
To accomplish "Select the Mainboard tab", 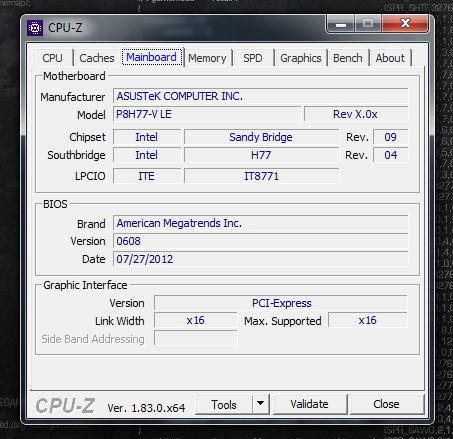I will (x=152, y=57).
